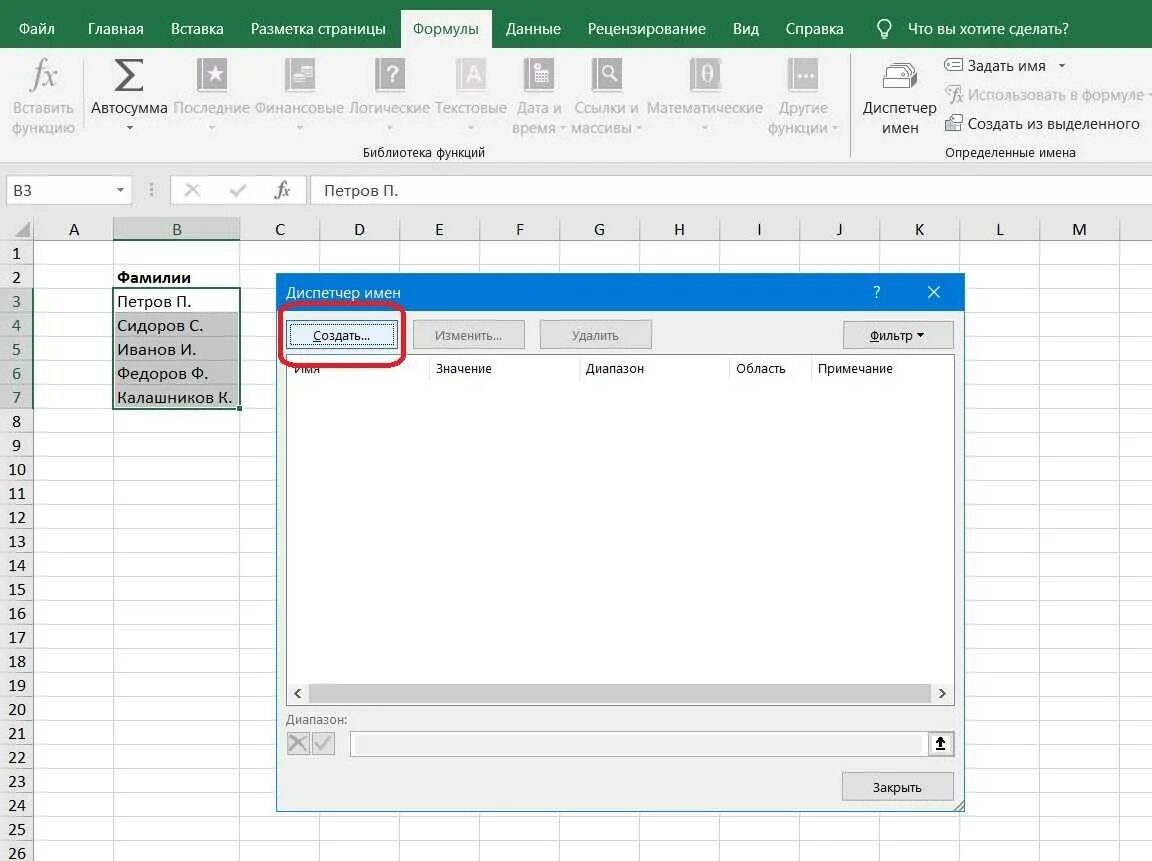This screenshot has width=1152, height=861.
Task: Select cell containing Калашников К.
Action: (176, 397)
